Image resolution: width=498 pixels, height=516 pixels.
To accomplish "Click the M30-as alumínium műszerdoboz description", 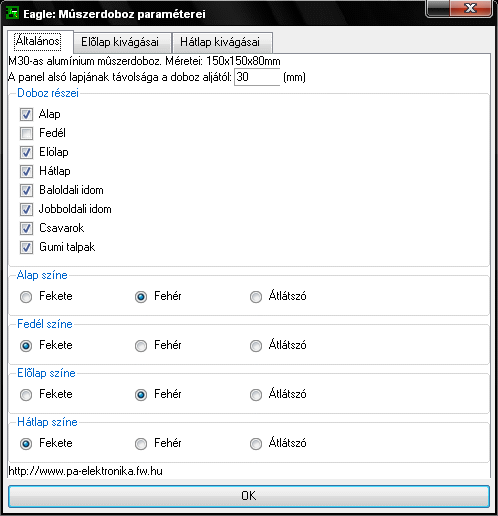I will [x=144, y=61].
